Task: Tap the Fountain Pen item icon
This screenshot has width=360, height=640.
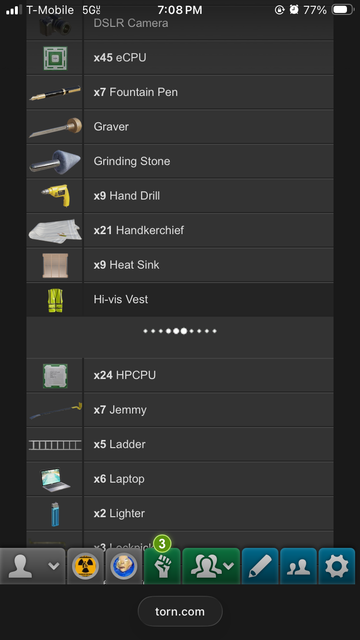Action: click(55, 93)
